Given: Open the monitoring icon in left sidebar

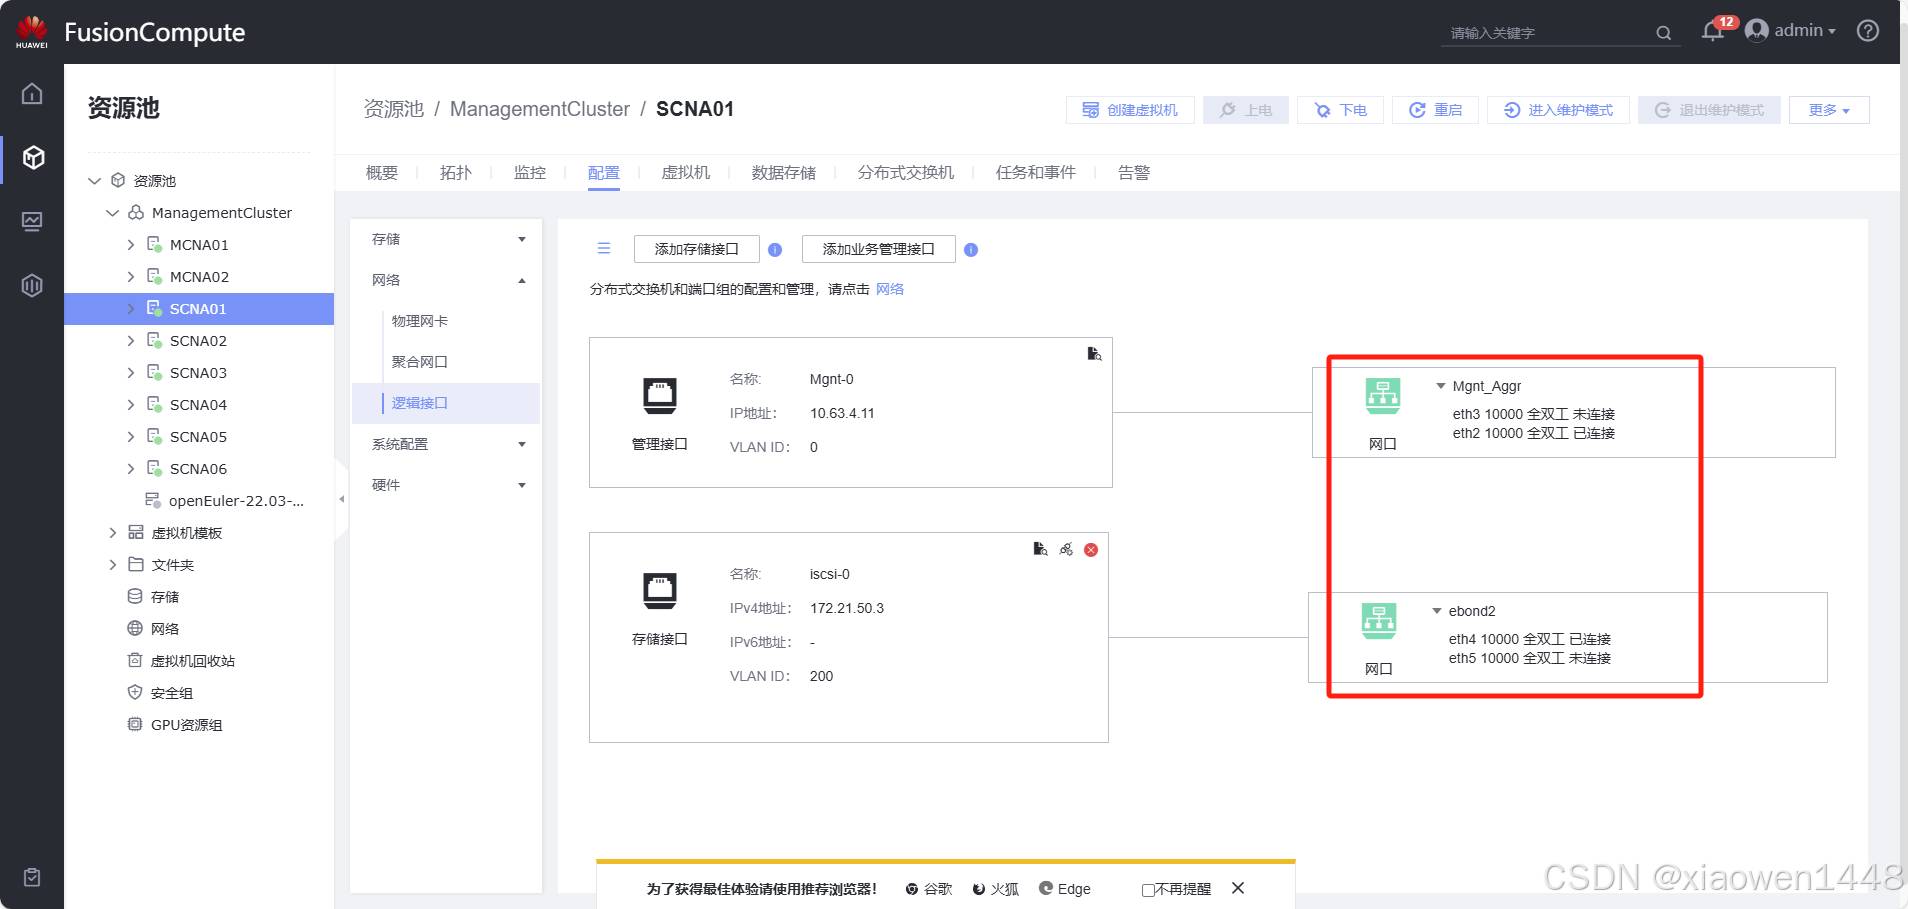Looking at the screenshot, I should (32, 221).
